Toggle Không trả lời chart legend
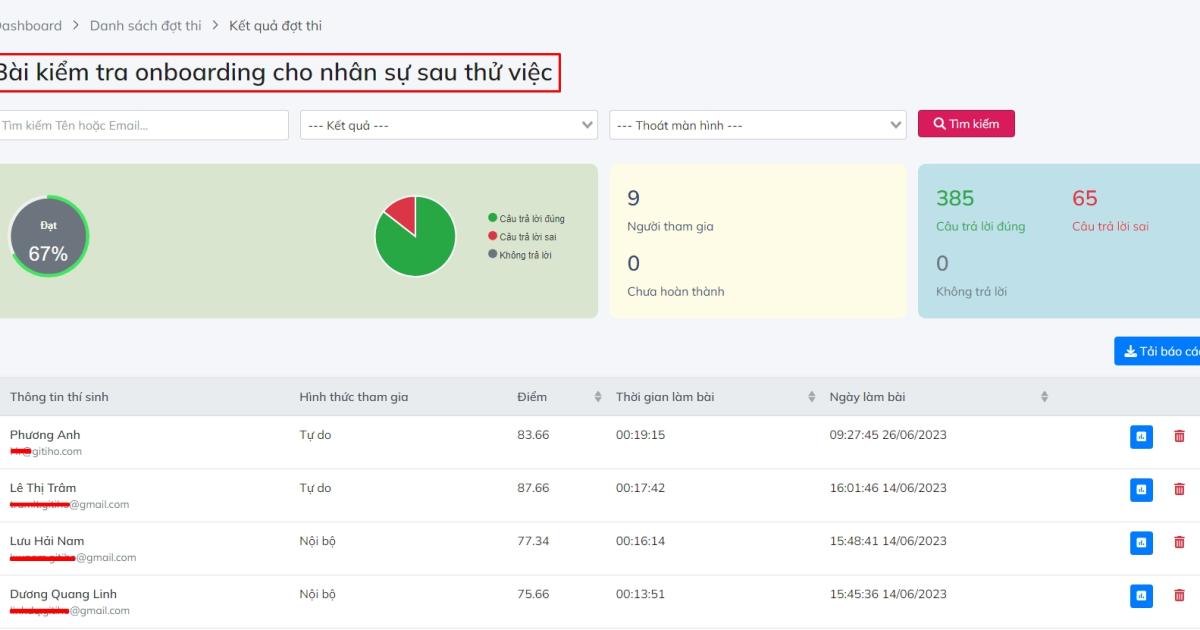The height and width of the screenshot is (630, 1200). click(520, 254)
